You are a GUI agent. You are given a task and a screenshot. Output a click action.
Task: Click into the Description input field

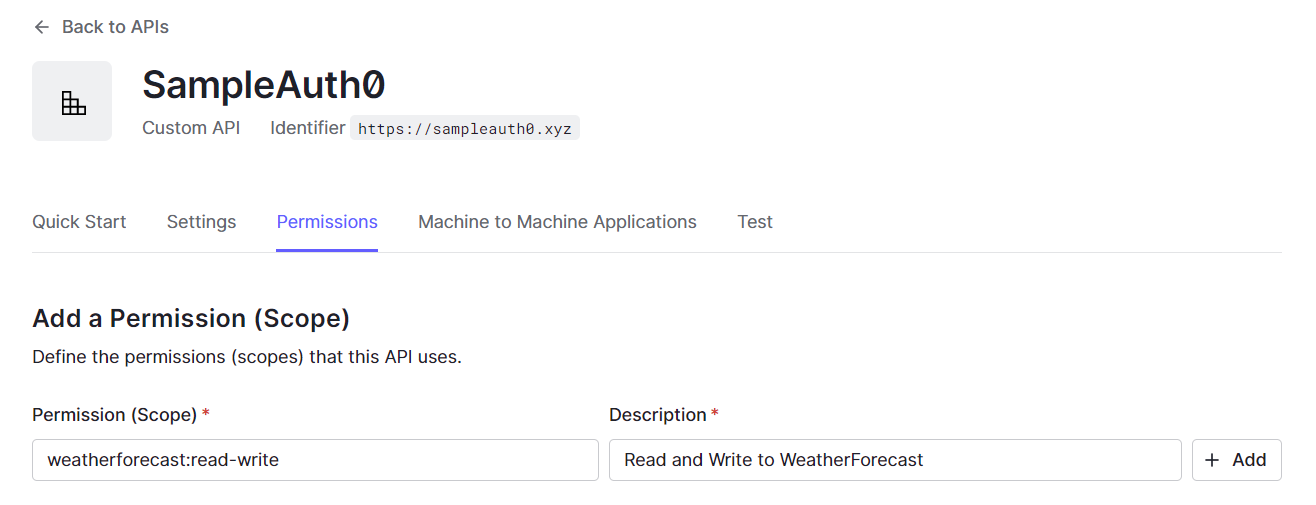(x=894, y=460)
